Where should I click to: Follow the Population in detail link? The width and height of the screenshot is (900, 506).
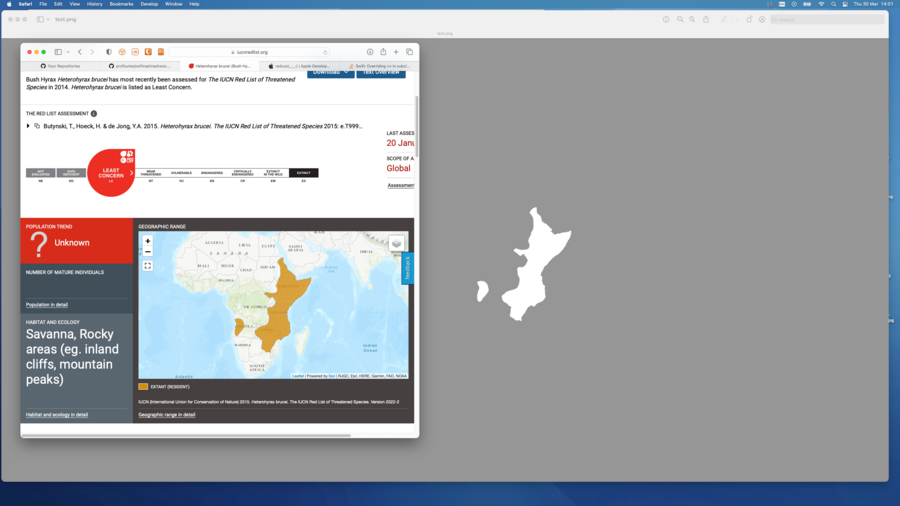point(47,305)
